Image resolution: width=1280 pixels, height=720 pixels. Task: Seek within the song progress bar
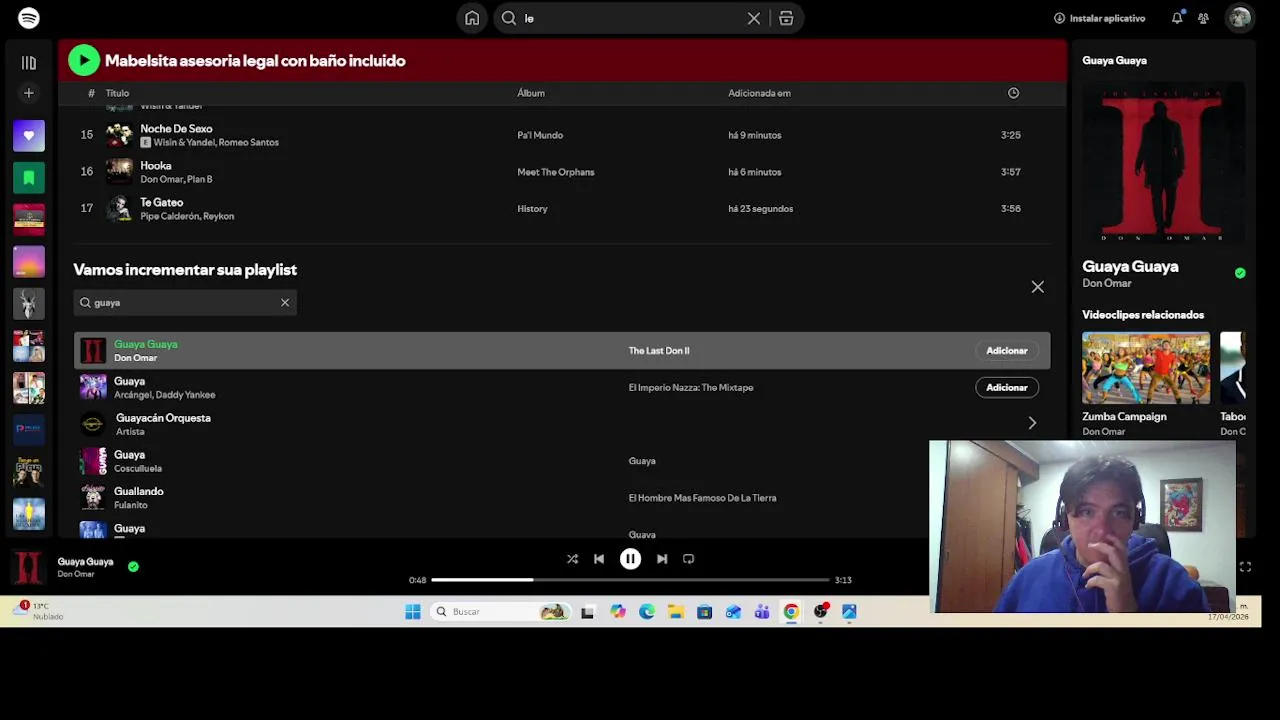pyautogui.click(x=630, y=580)
